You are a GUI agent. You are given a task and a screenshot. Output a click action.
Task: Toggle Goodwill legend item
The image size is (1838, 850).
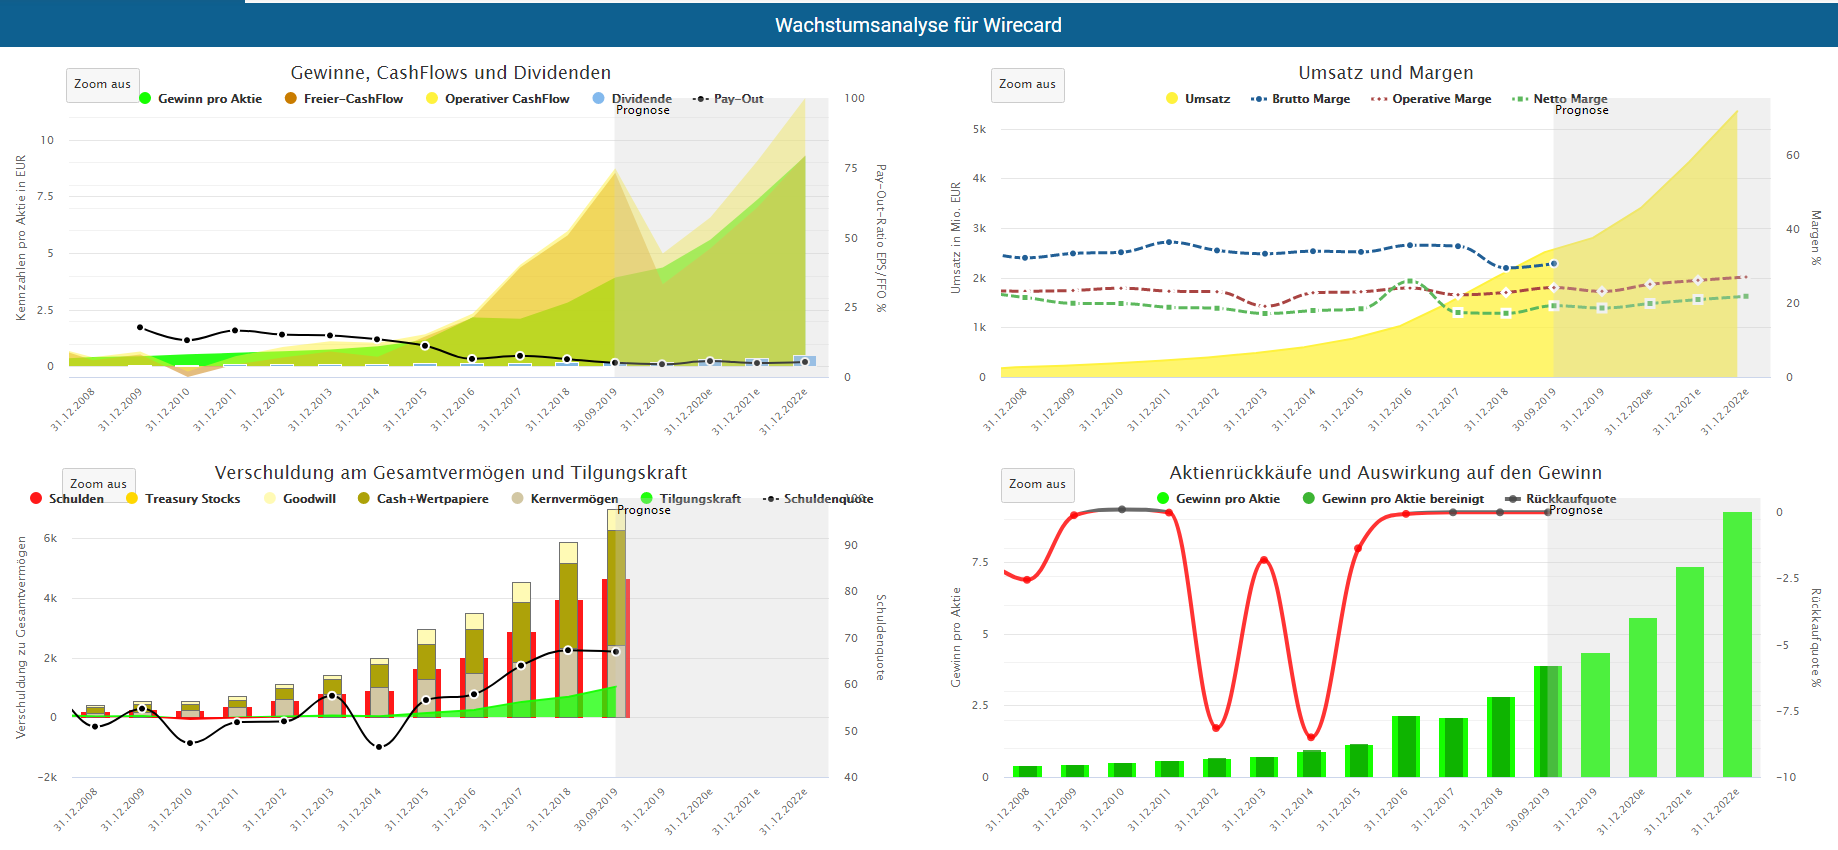tap(309, 499)
